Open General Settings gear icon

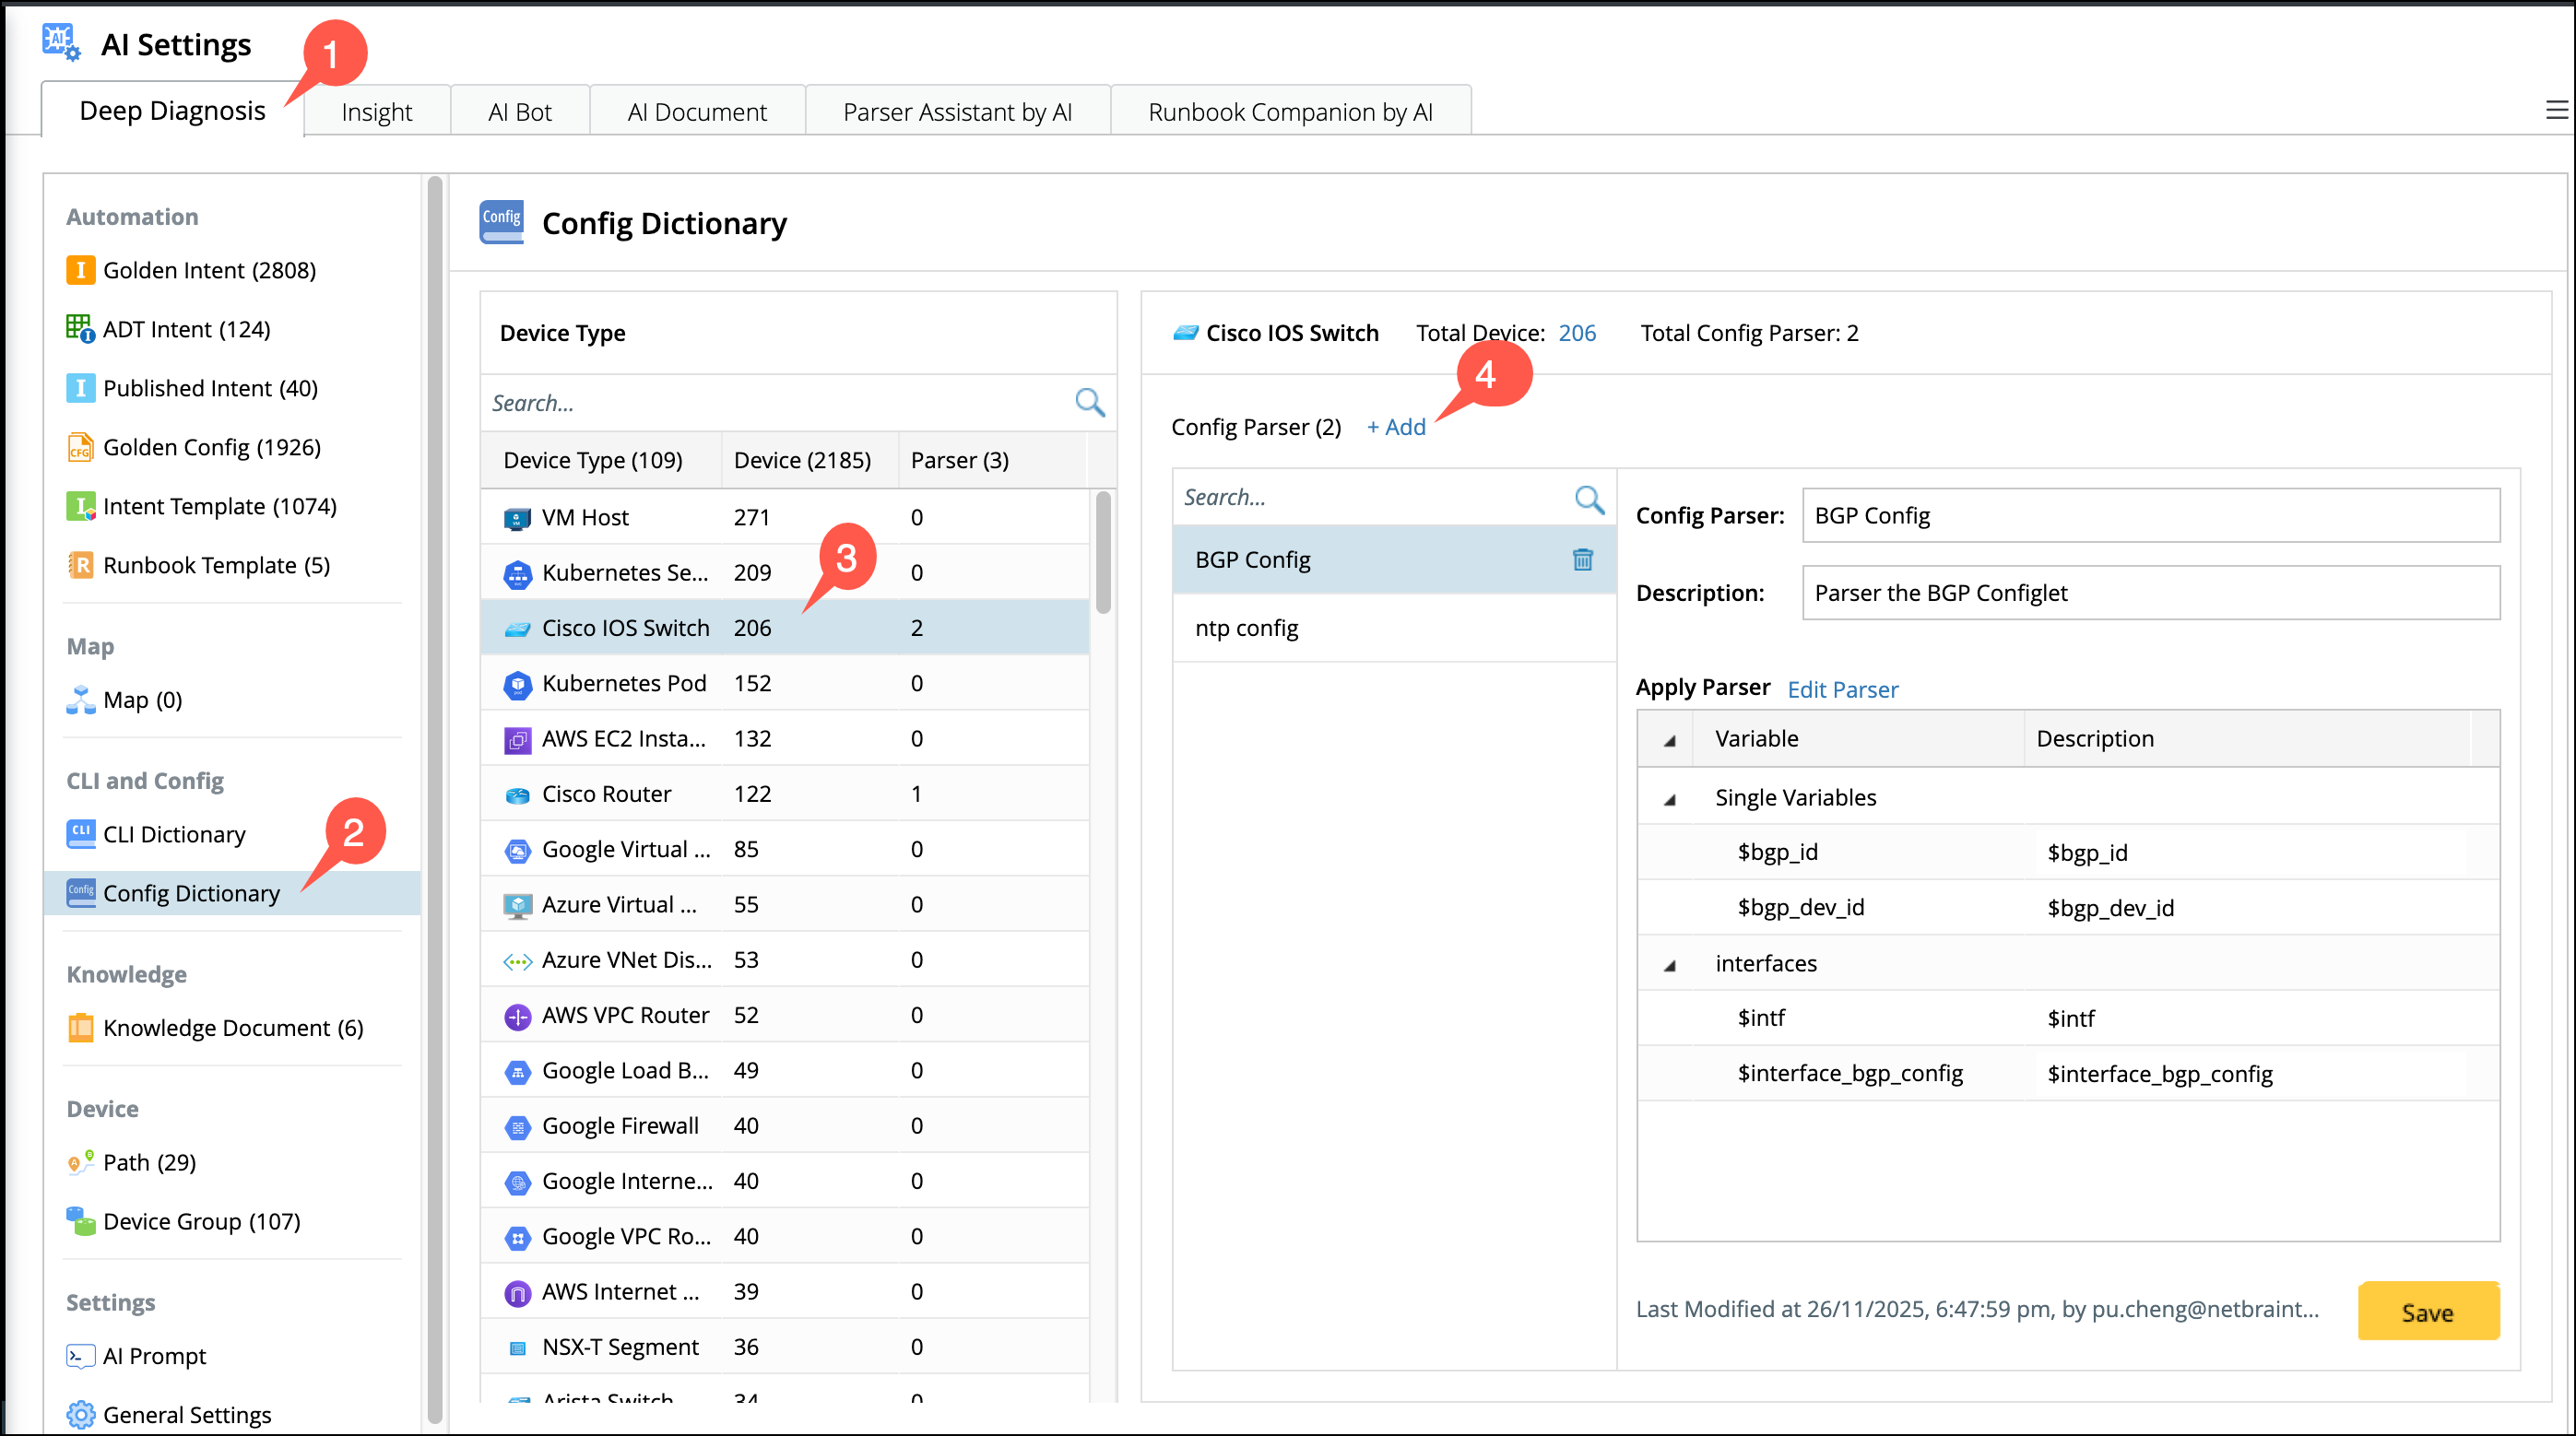point(80,1414)
